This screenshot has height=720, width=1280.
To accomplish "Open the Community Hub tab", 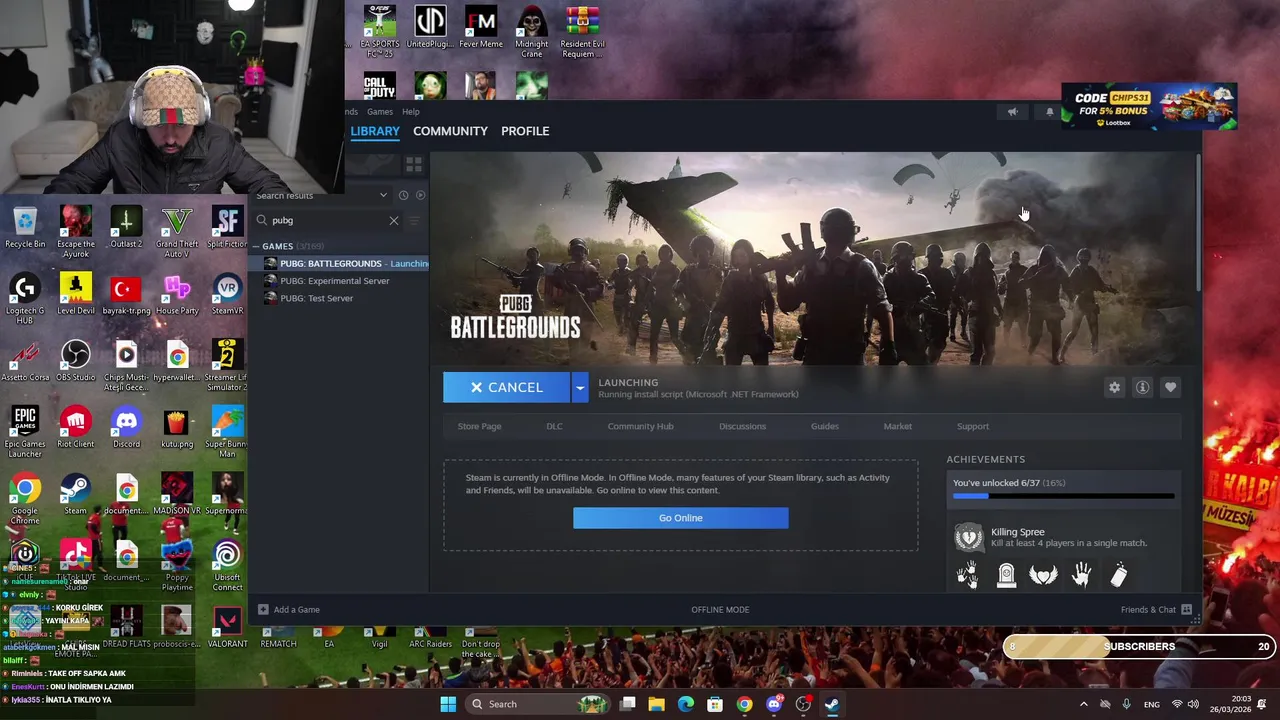I will (640, 426).
